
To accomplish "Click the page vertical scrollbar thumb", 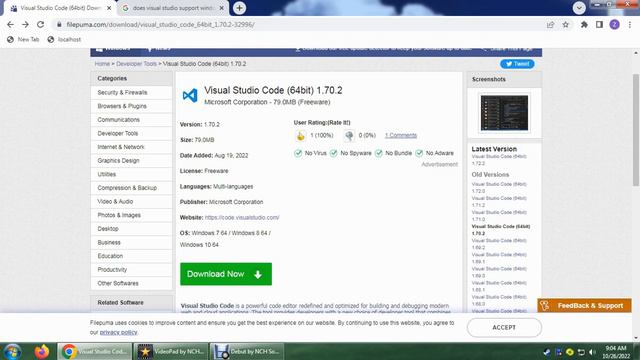I will pyautogui.click(x=636, y=129).
